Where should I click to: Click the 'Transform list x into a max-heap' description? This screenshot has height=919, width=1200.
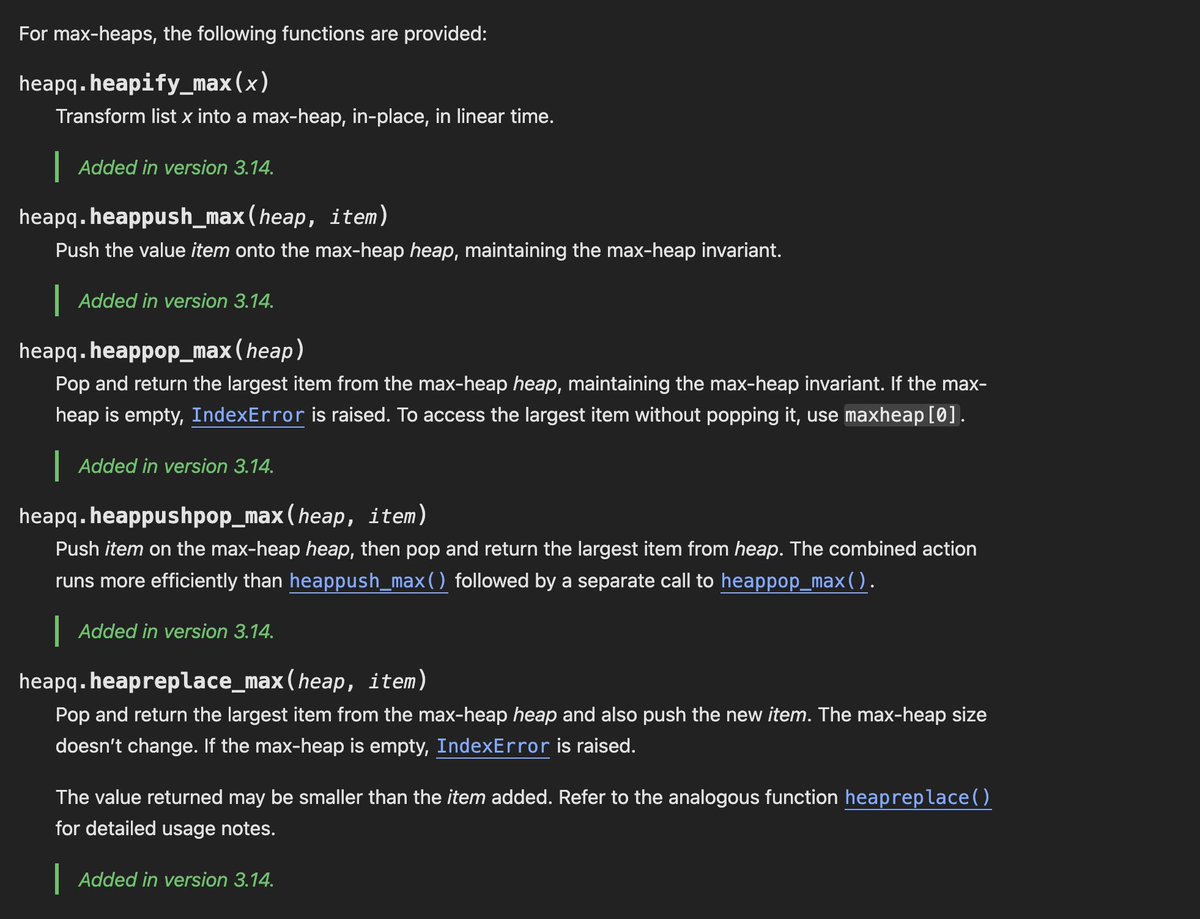tap(304, 116)
